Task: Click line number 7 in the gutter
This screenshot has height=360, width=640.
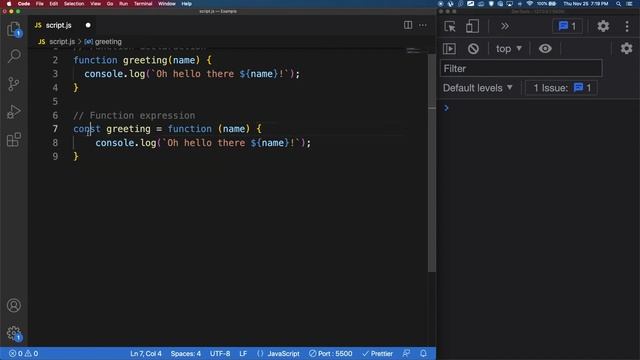Action: click(x=55, y=129)
